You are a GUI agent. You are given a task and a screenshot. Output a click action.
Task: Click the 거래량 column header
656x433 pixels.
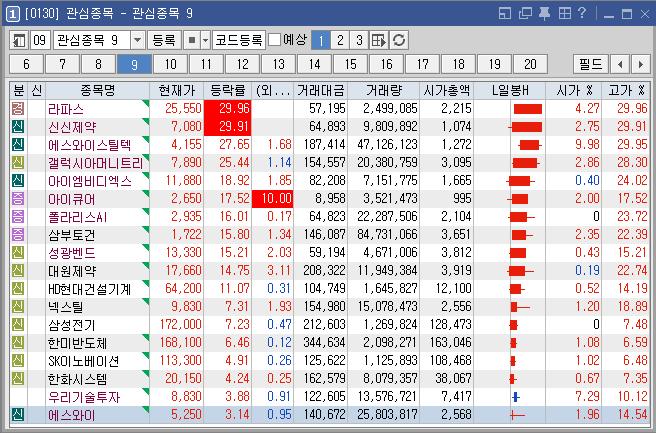click(383, 90)
